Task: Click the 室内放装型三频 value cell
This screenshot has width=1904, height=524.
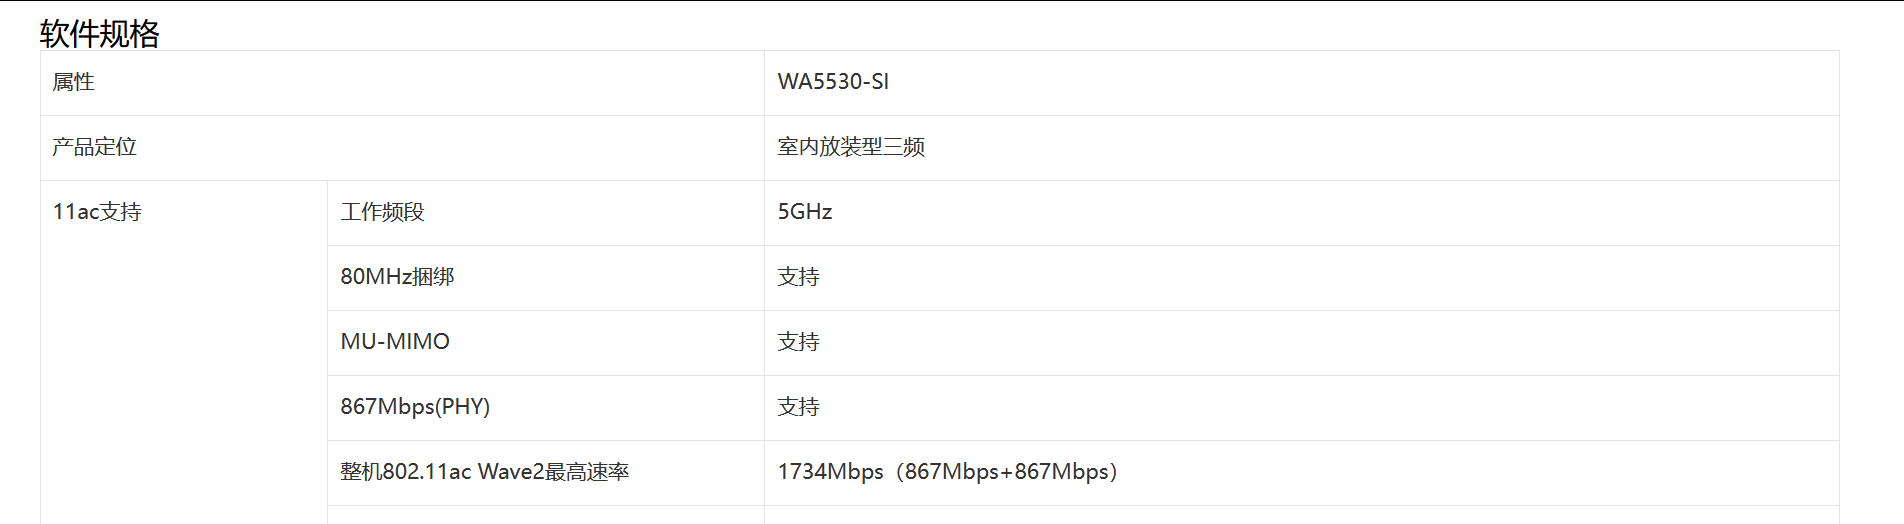Action: pos(850,147)
